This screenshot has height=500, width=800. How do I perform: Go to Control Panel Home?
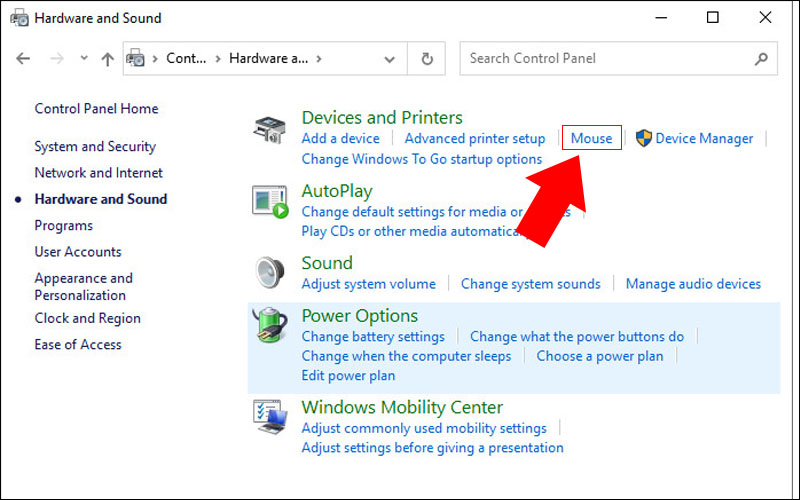[x=96, y=108]
